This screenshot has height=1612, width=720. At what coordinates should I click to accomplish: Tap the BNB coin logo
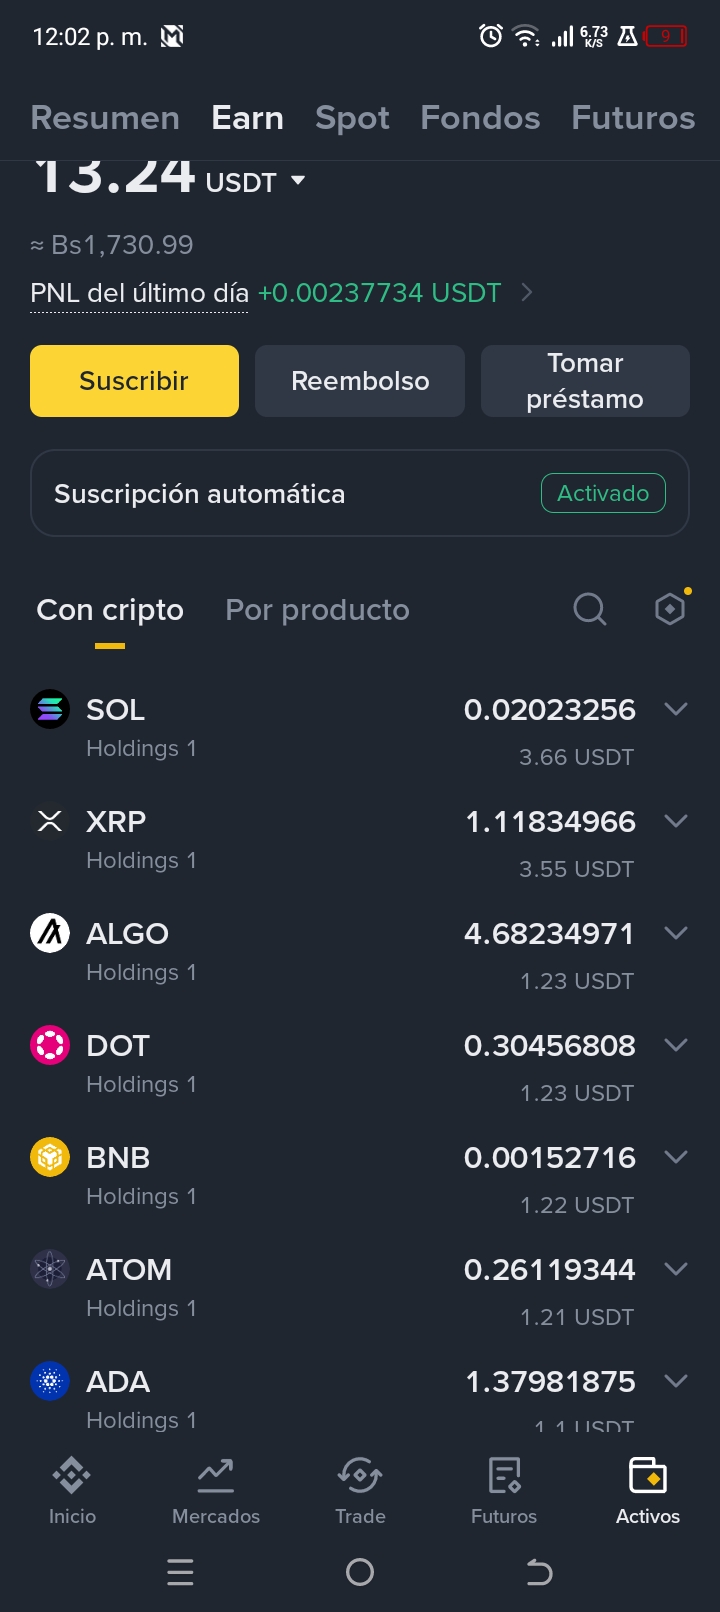(50, 1157)
